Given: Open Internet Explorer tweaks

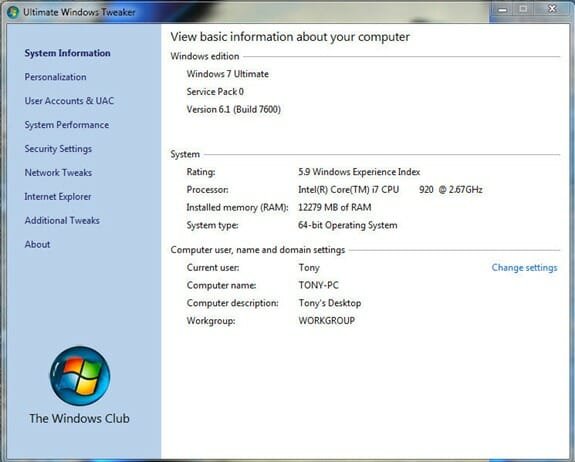Looking at the screenshot, I should click(x=58, y=197).
